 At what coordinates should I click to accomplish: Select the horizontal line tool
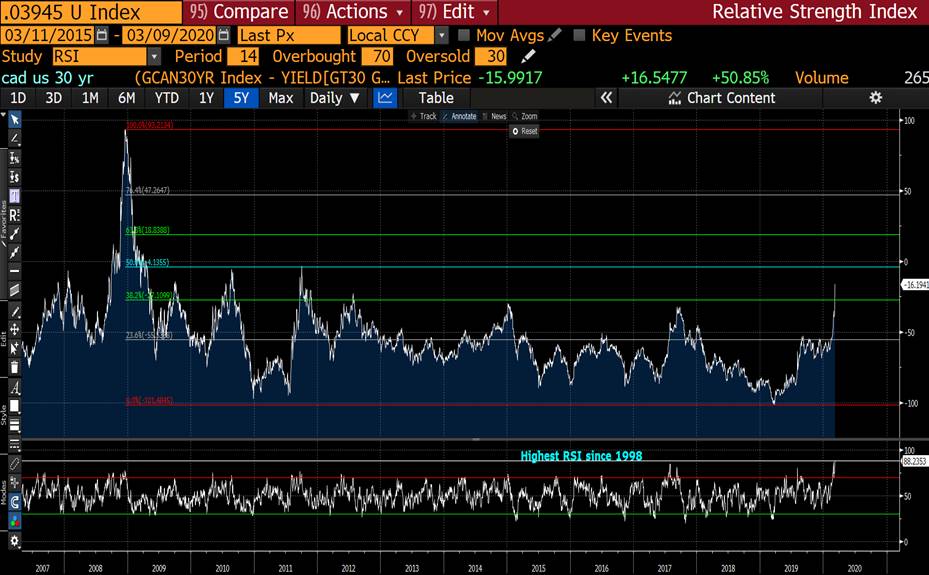pyautogui.click(x=14, y=271)
